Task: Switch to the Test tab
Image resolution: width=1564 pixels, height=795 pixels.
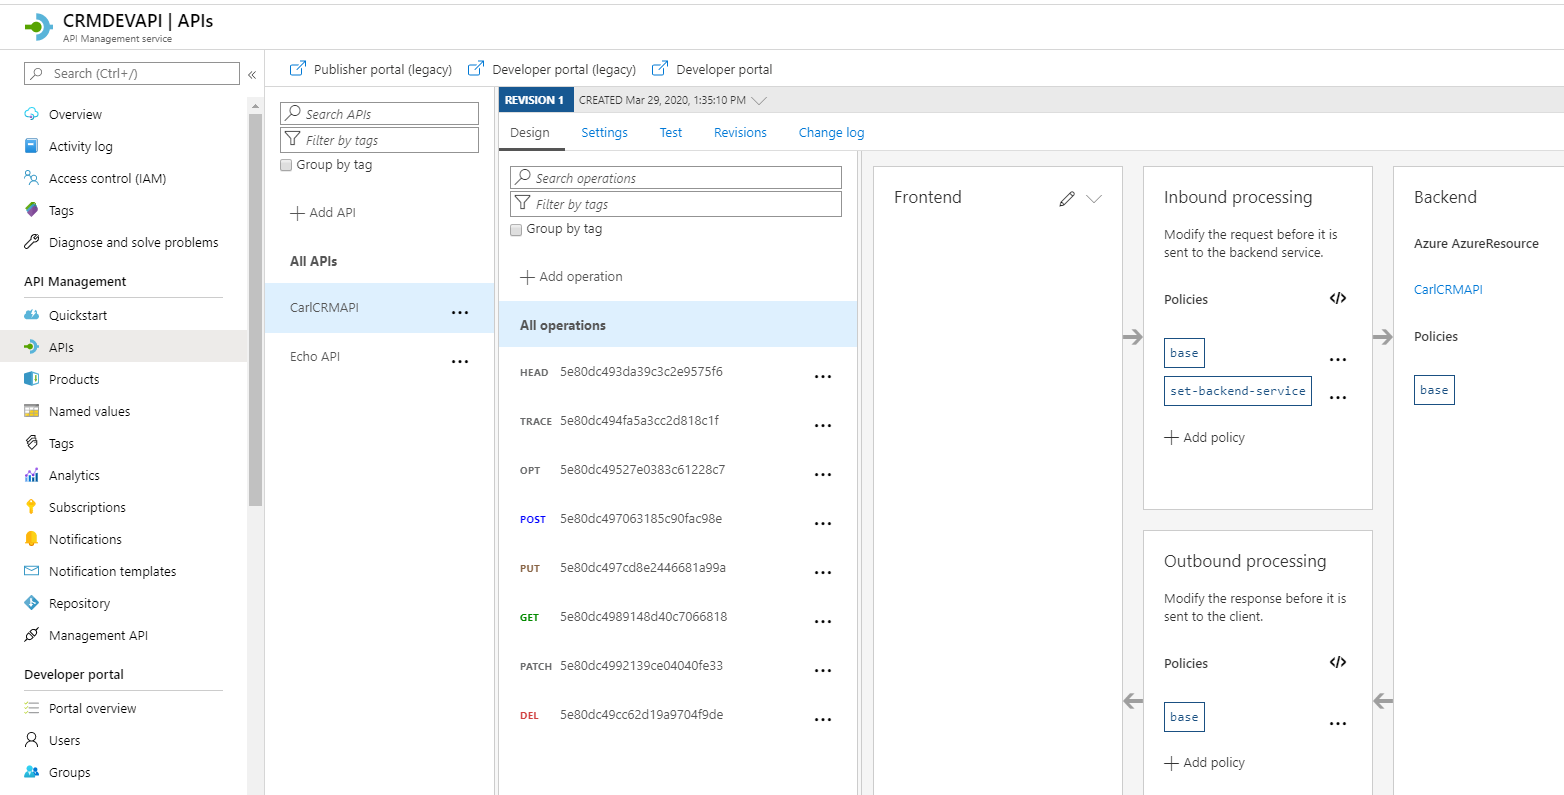Action: point(671,132)
